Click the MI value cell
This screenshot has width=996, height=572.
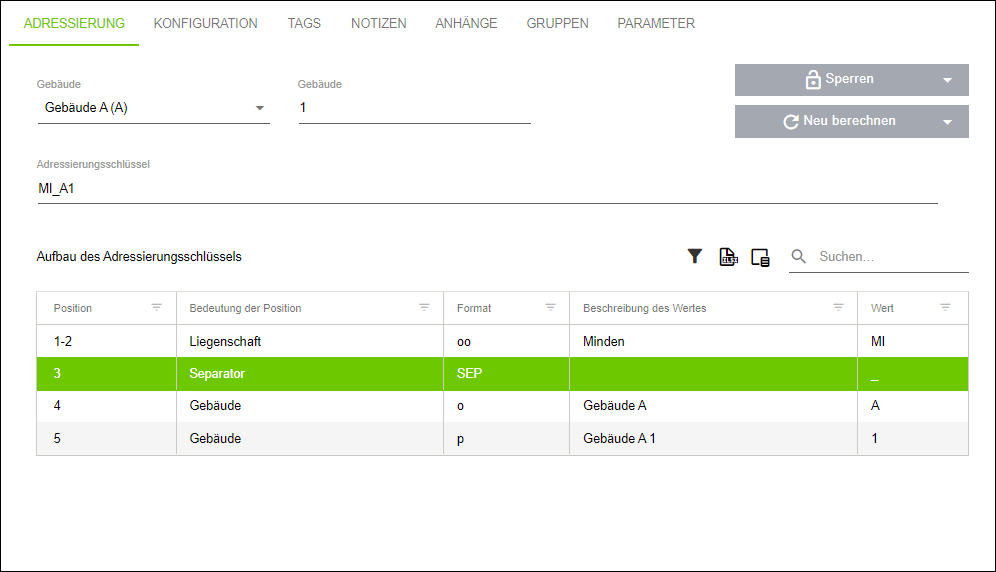tap(913, 341)
